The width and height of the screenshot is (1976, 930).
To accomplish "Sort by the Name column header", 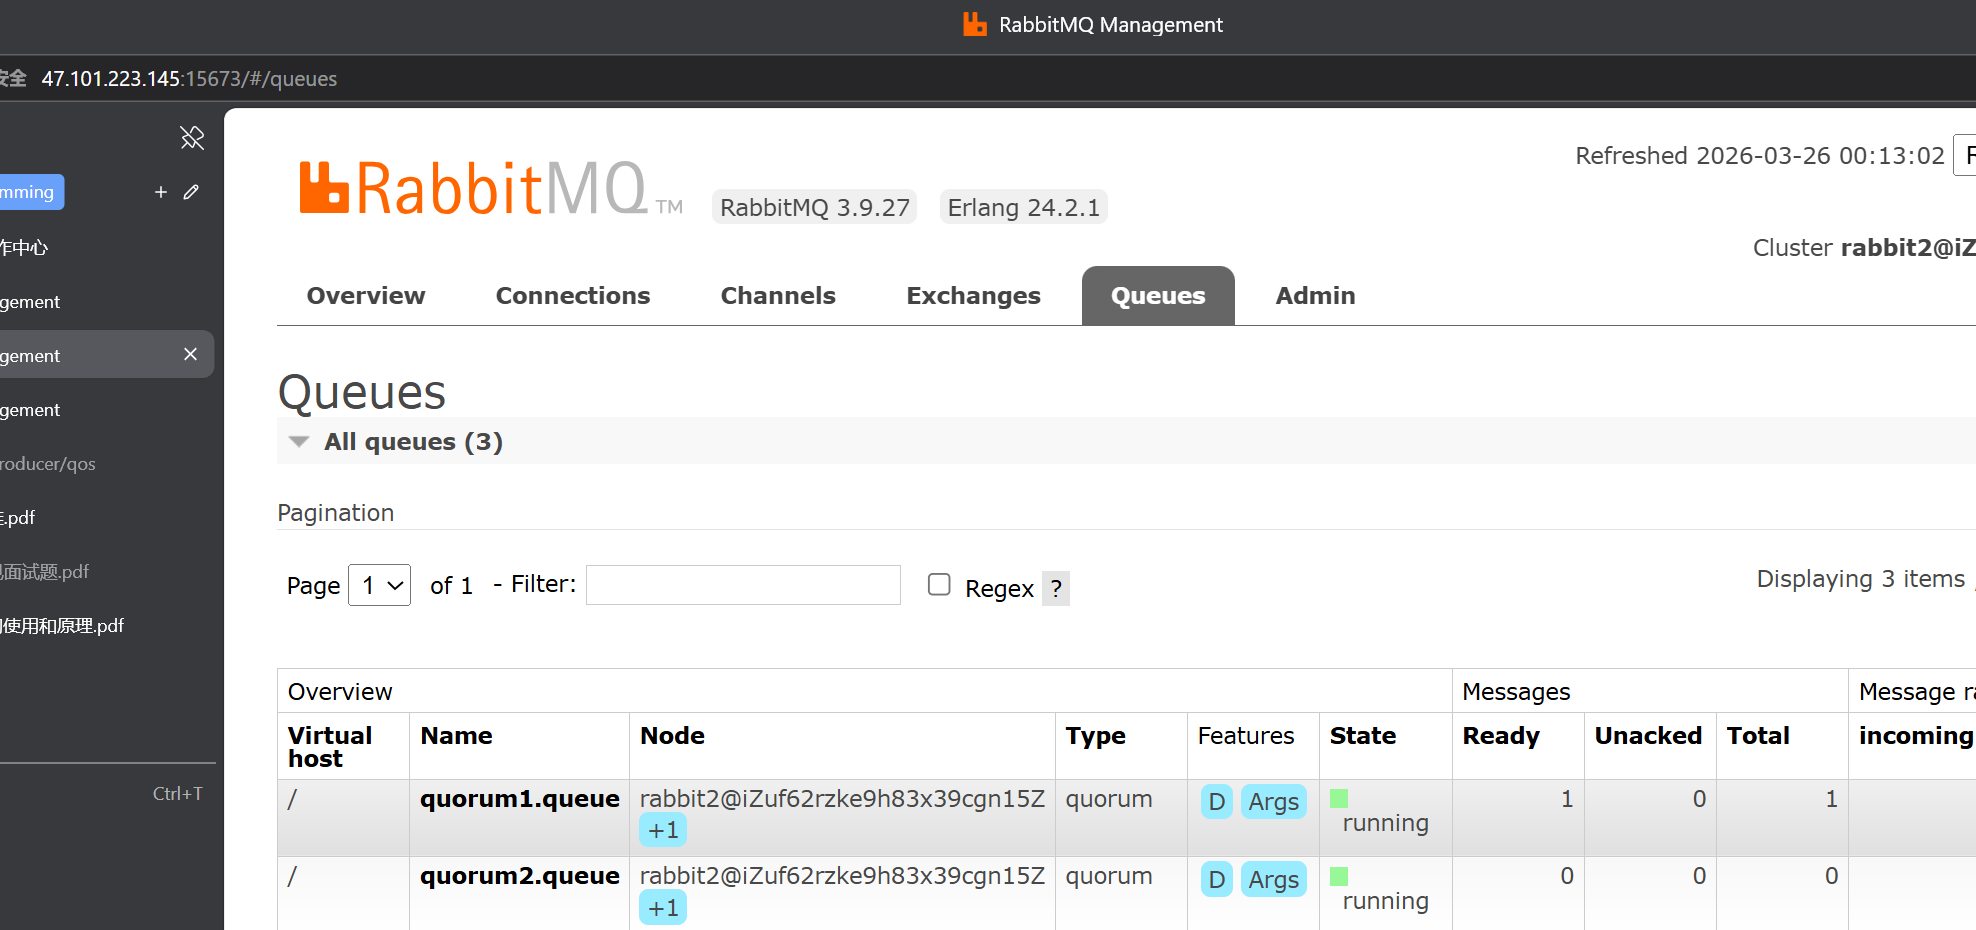I will 456,736.
